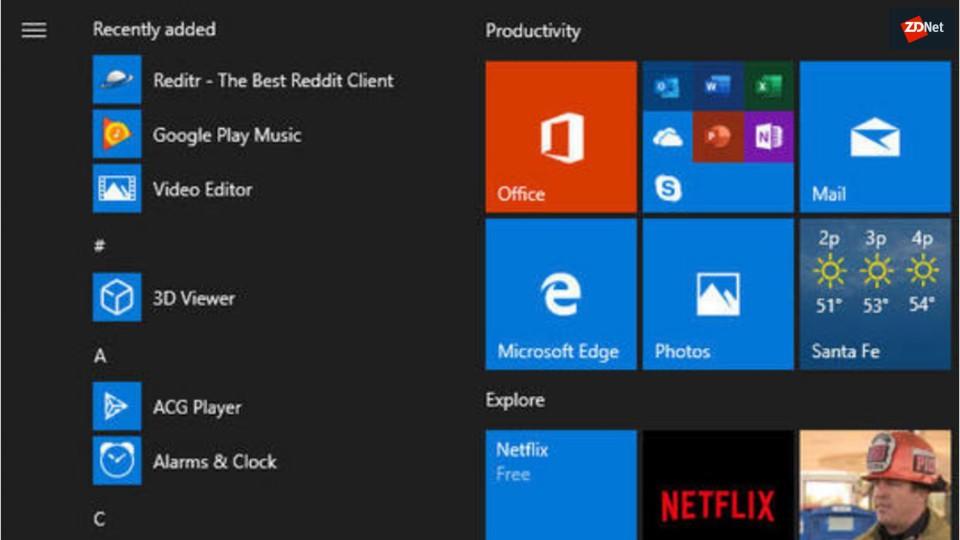Viewport: 960px width, 540px height.
Task: Click the 'Explore' group title
Action: pos(515,400)
